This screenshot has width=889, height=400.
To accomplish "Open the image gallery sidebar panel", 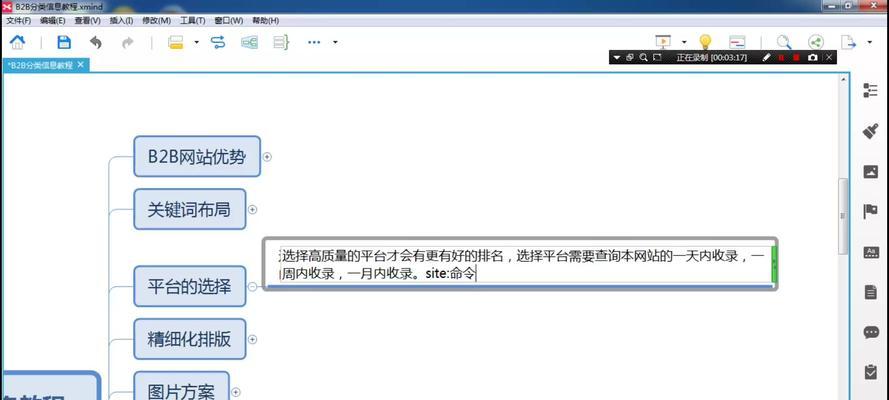I will [x=870, y=172].
